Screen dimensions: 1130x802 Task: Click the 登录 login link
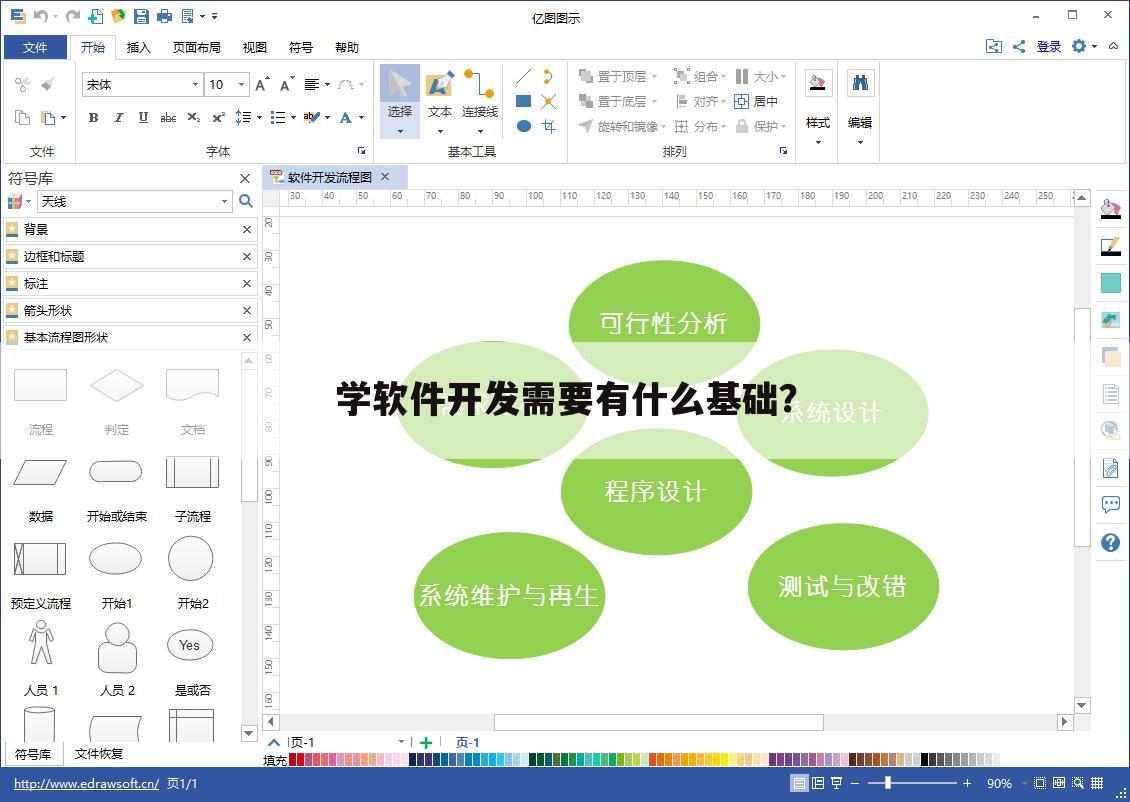1049,47
